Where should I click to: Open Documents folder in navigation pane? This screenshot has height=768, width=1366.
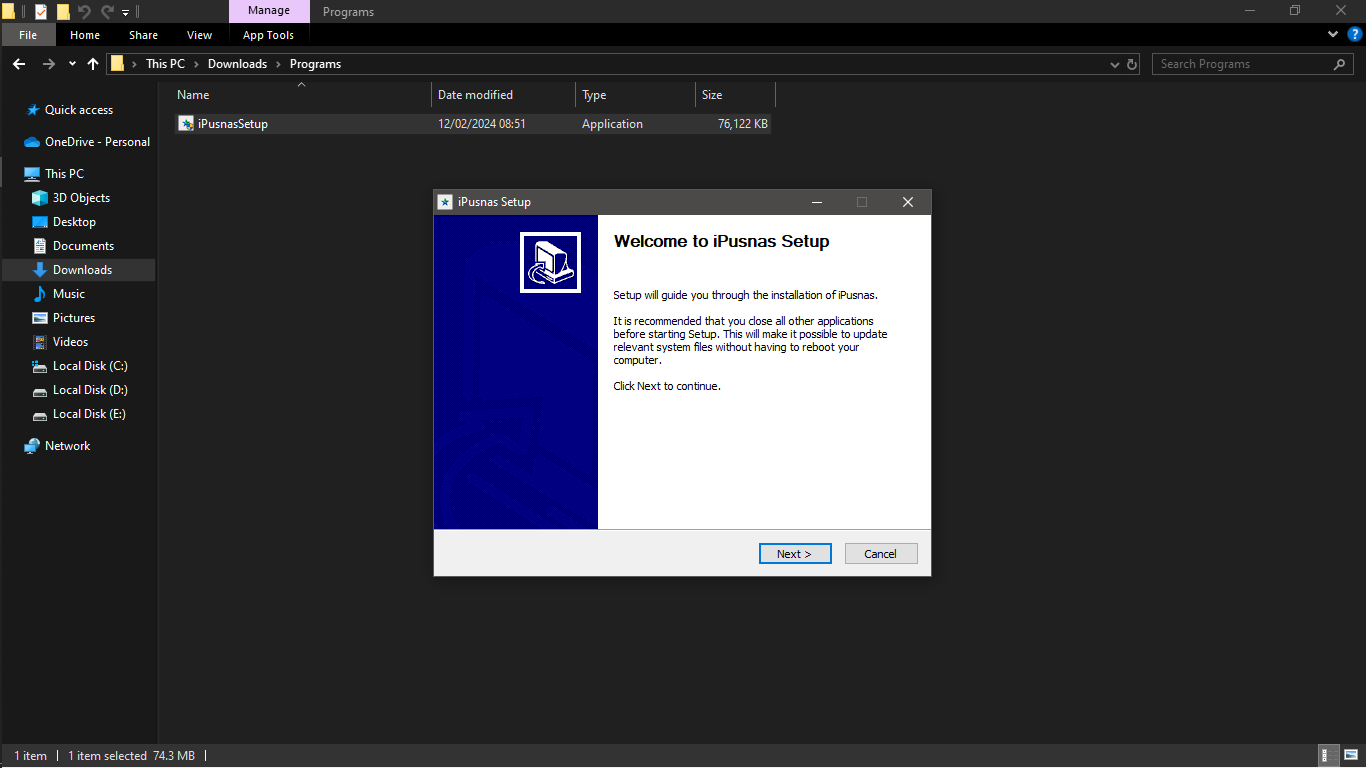(83, 246)
